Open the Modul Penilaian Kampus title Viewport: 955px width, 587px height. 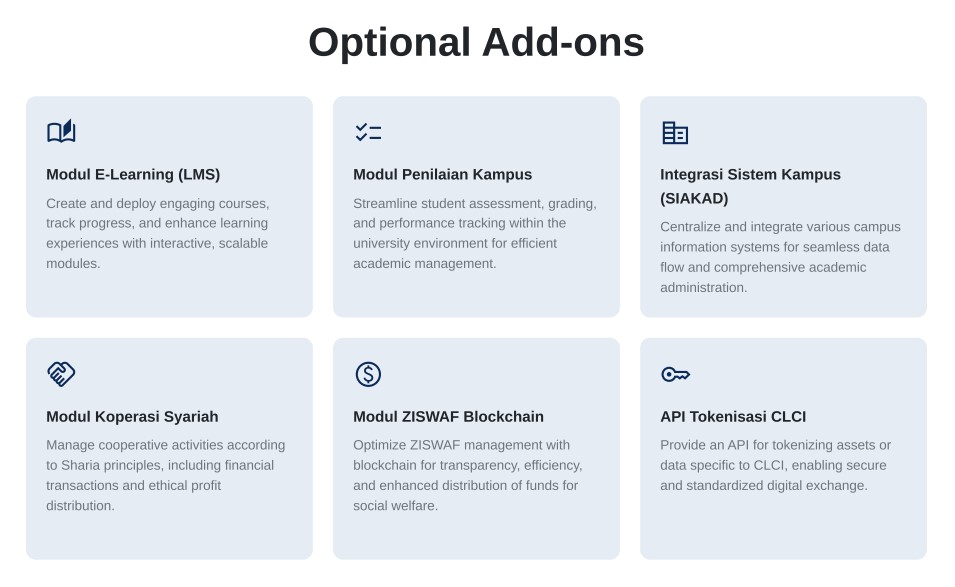[x=442, y=174]
